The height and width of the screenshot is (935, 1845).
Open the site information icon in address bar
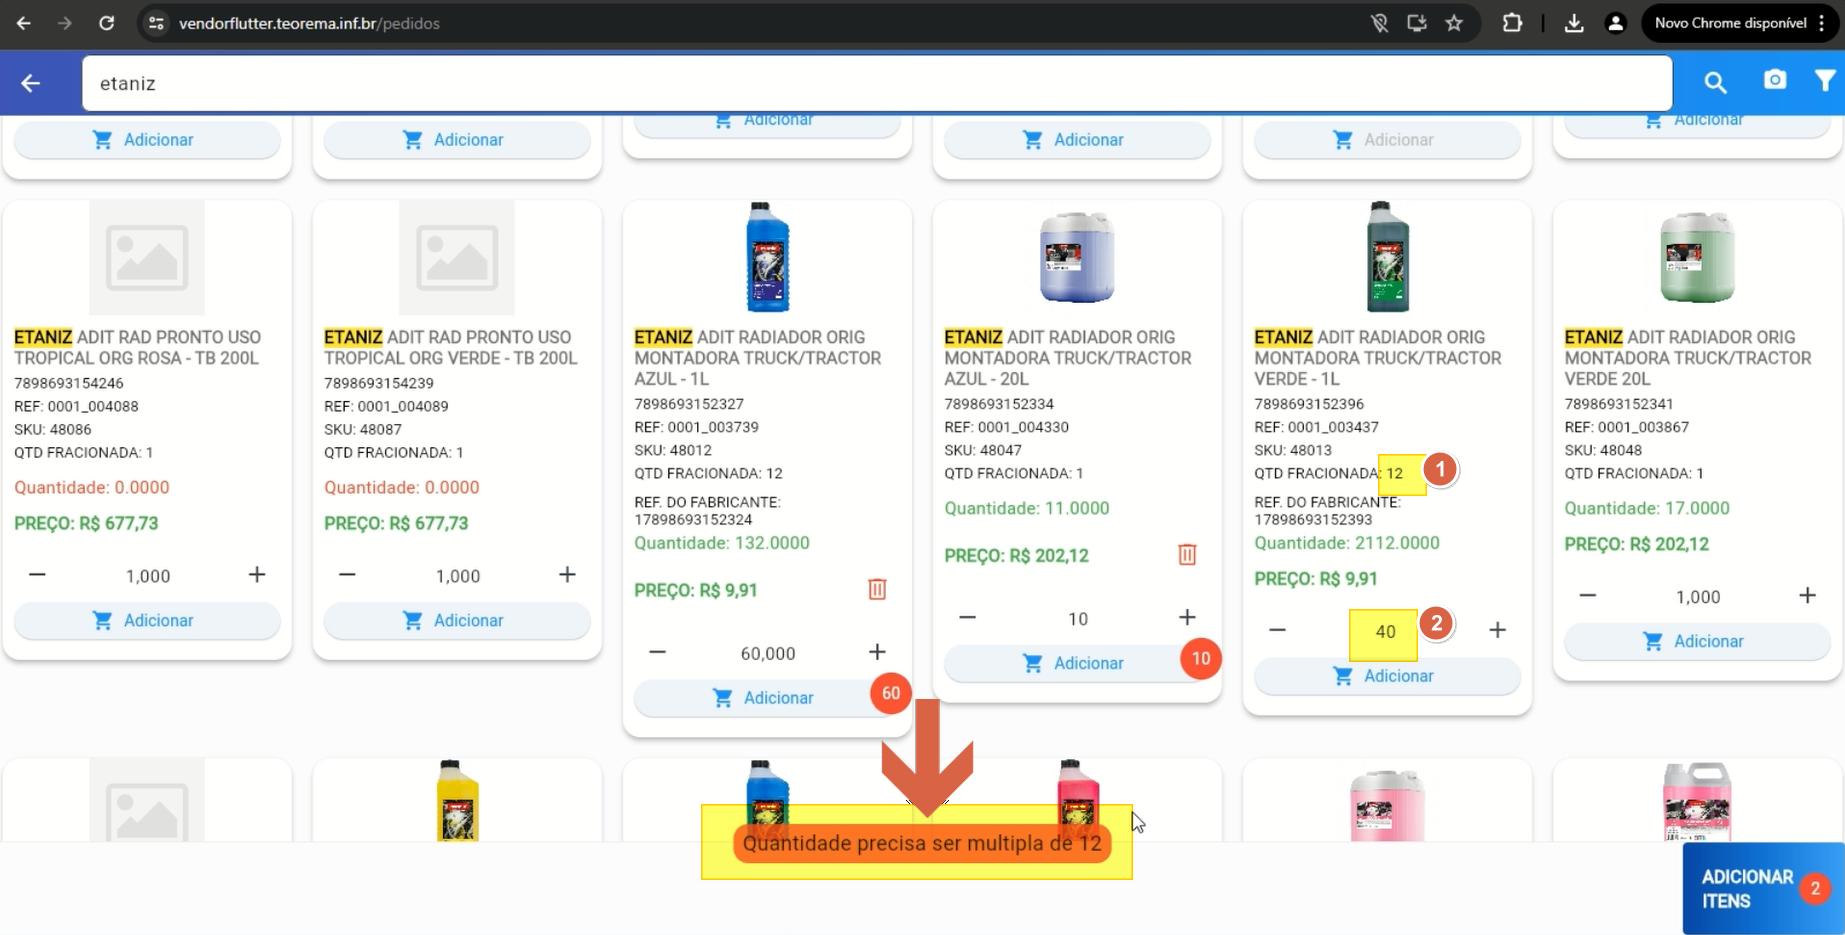[156, 23]
